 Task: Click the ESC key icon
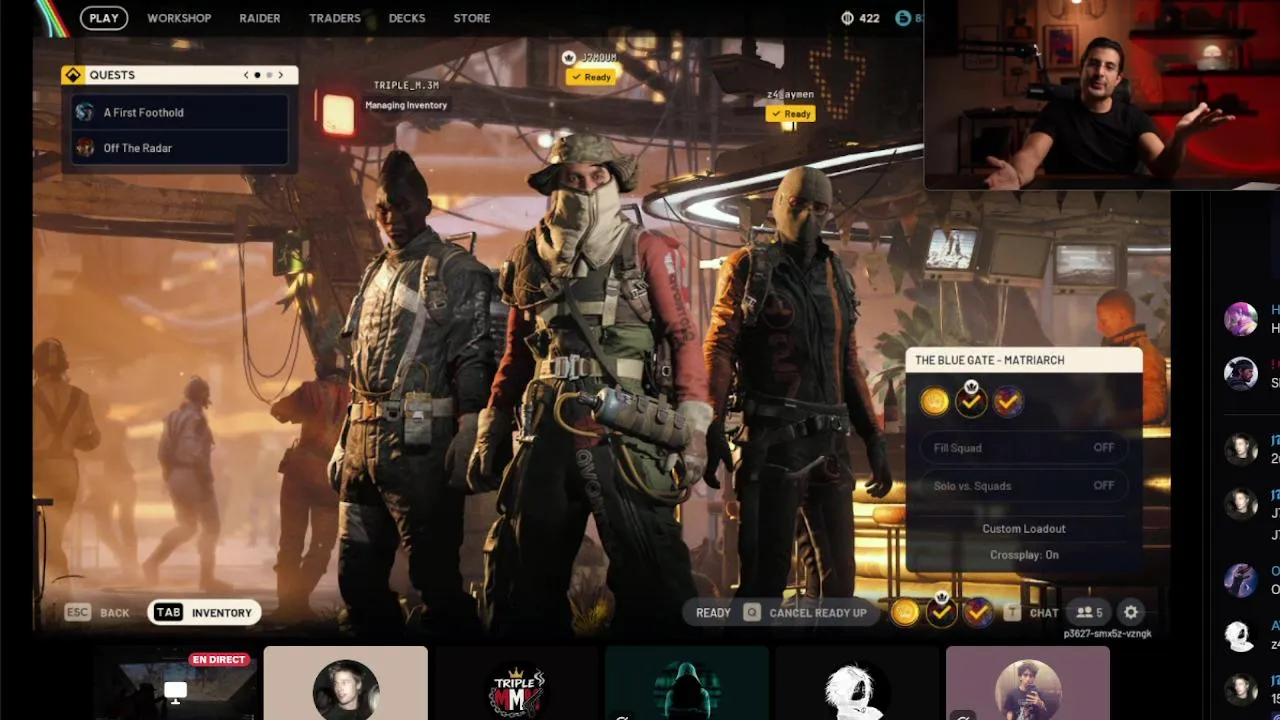[x=77, y=613]
